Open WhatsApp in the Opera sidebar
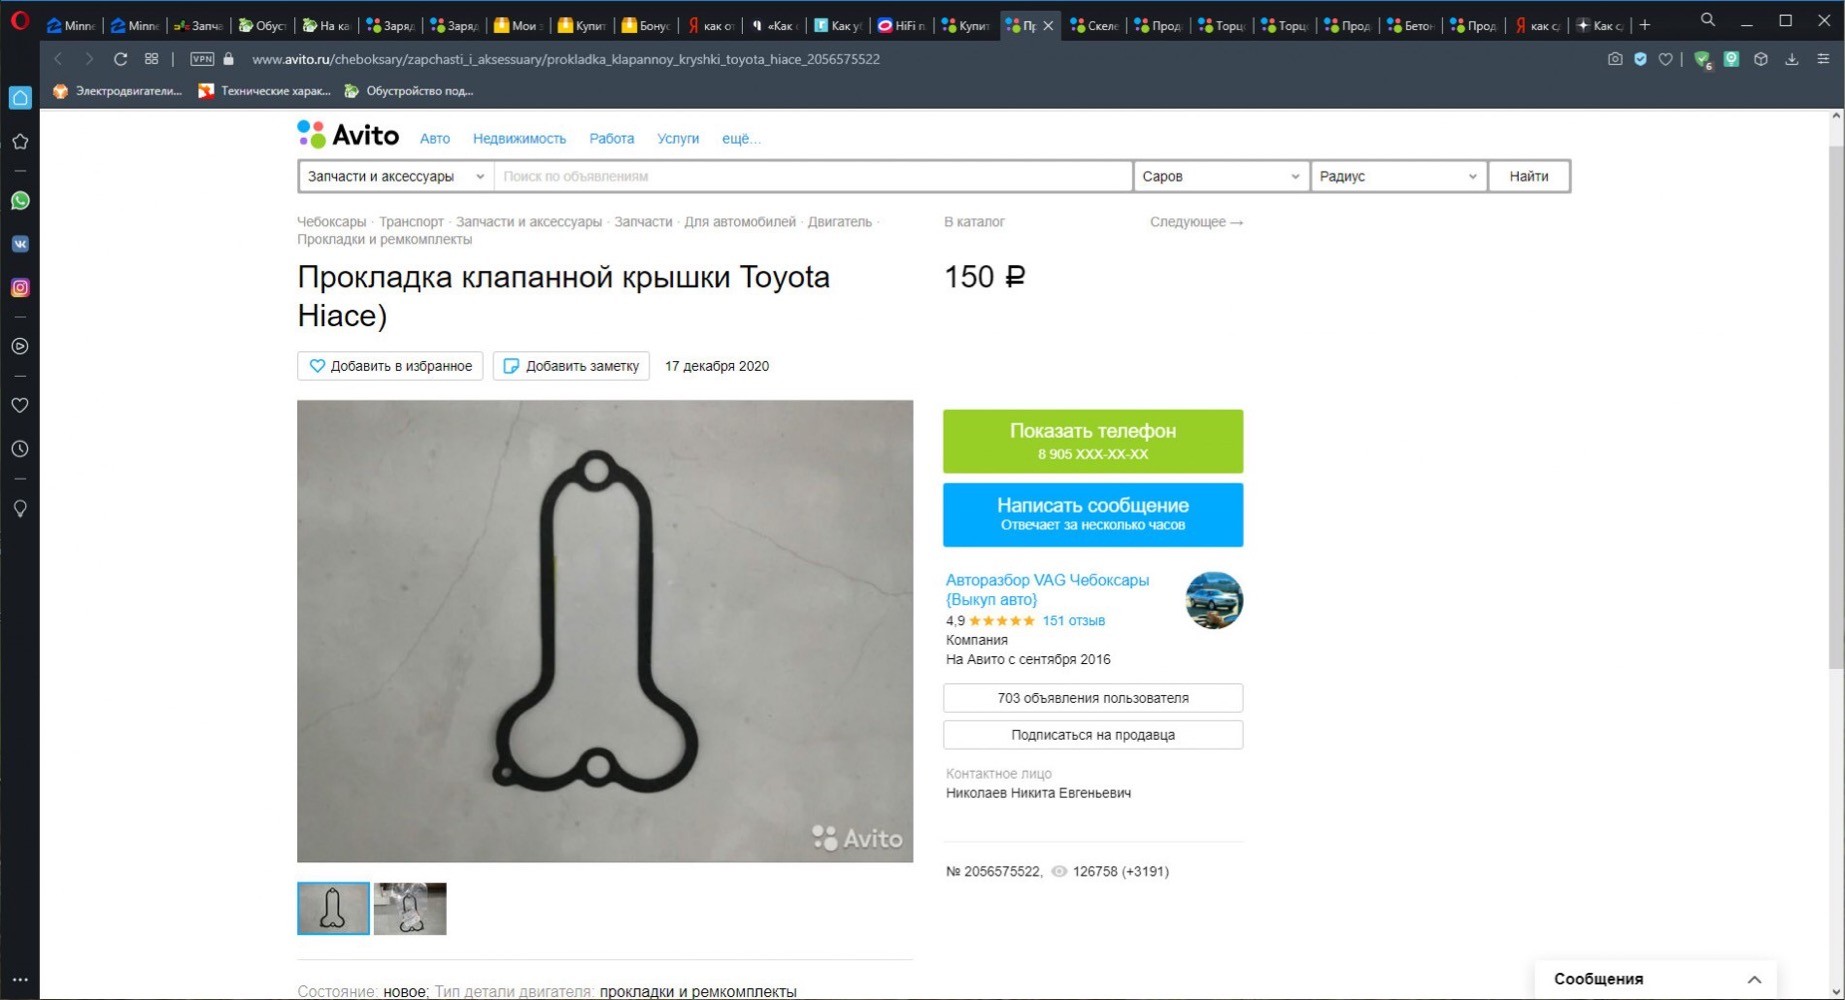The width and height of the screenshot is (1845, 1000). pos(20,200)
